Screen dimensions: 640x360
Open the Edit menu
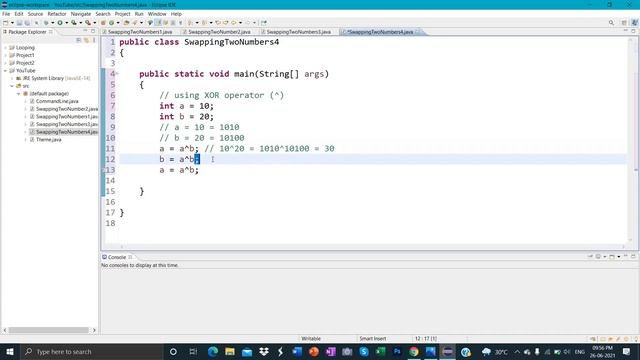19,14
